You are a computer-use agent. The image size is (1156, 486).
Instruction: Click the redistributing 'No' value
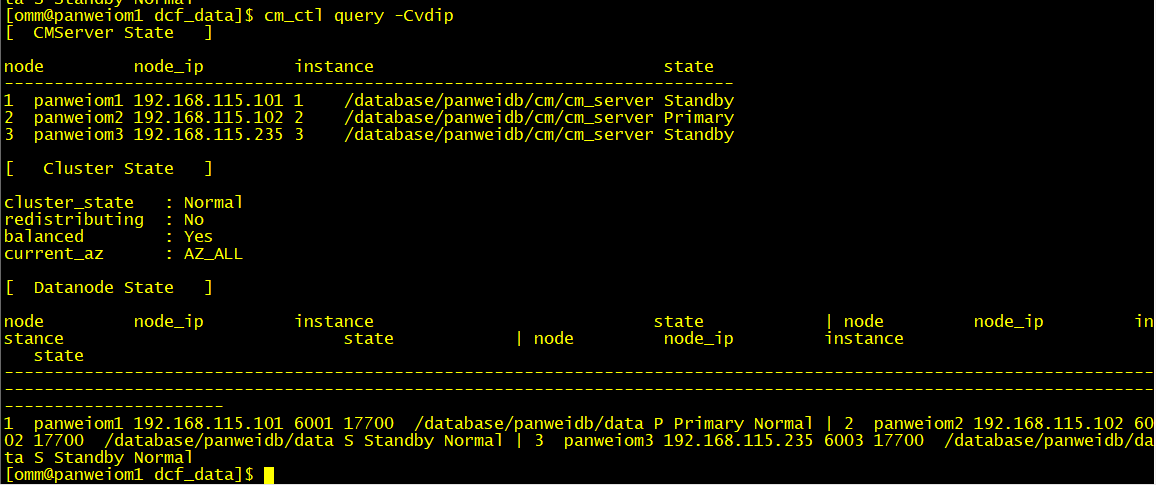tap(193, 219)
